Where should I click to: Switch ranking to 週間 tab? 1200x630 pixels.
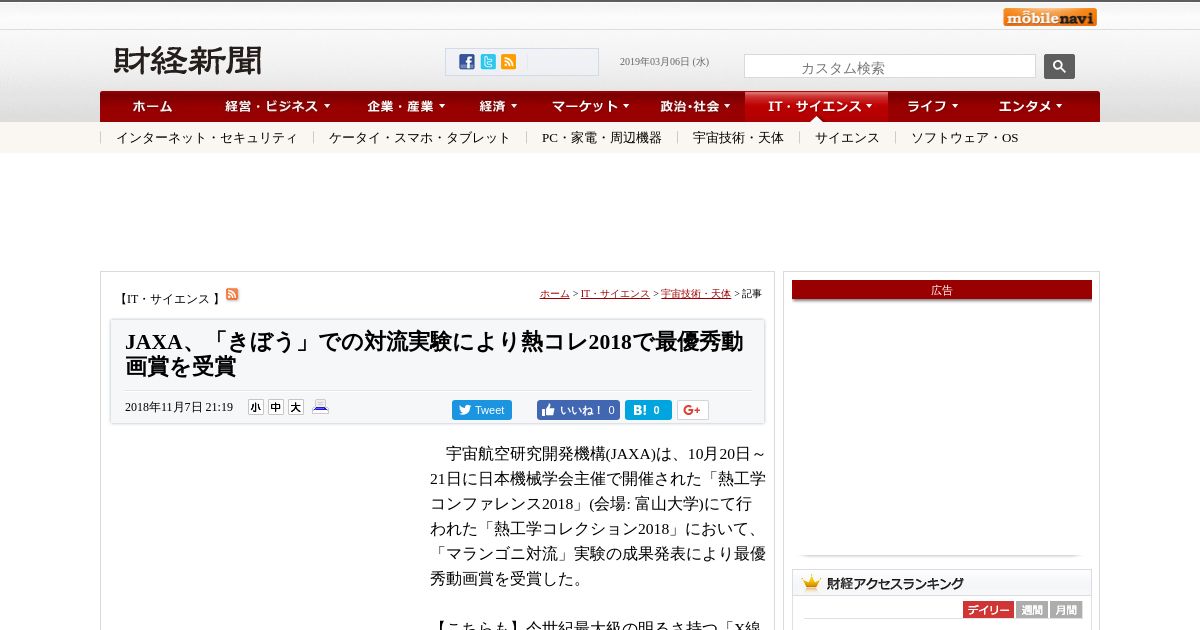1032,610
